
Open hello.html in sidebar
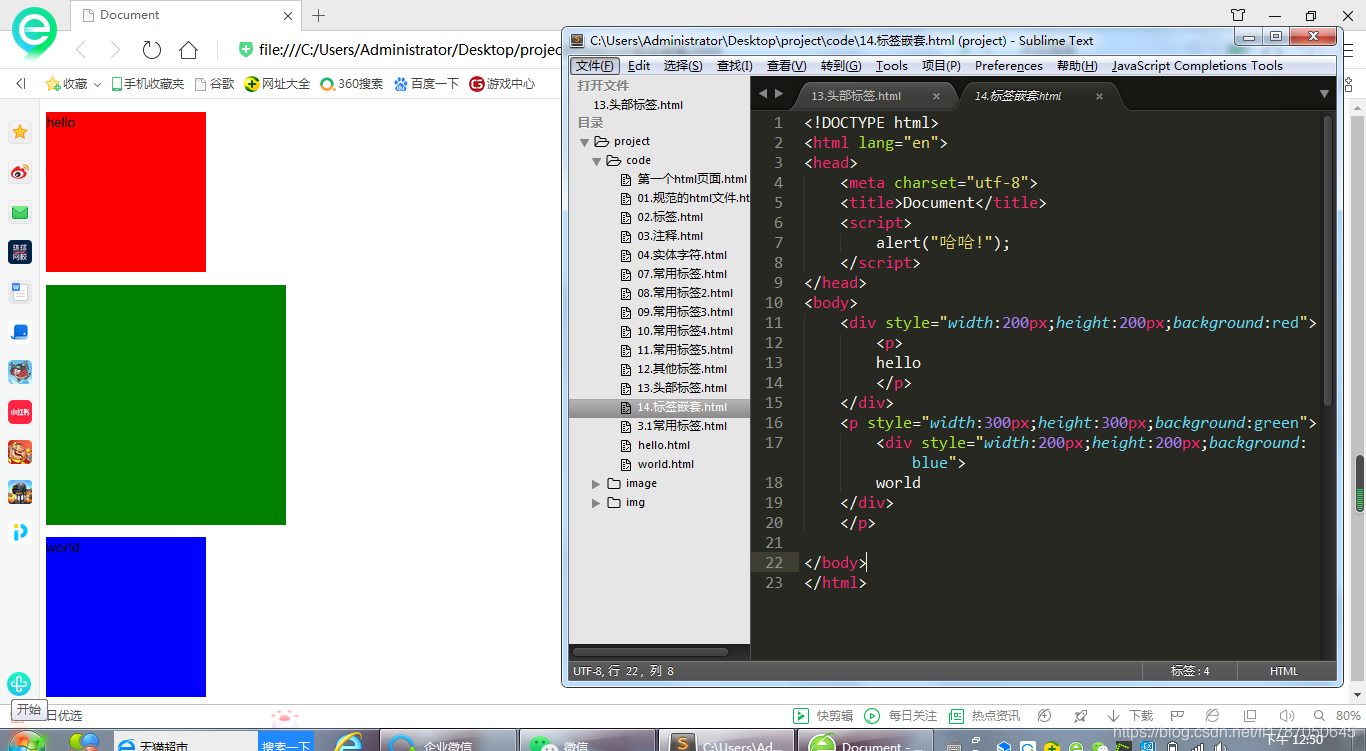(664, 445)
